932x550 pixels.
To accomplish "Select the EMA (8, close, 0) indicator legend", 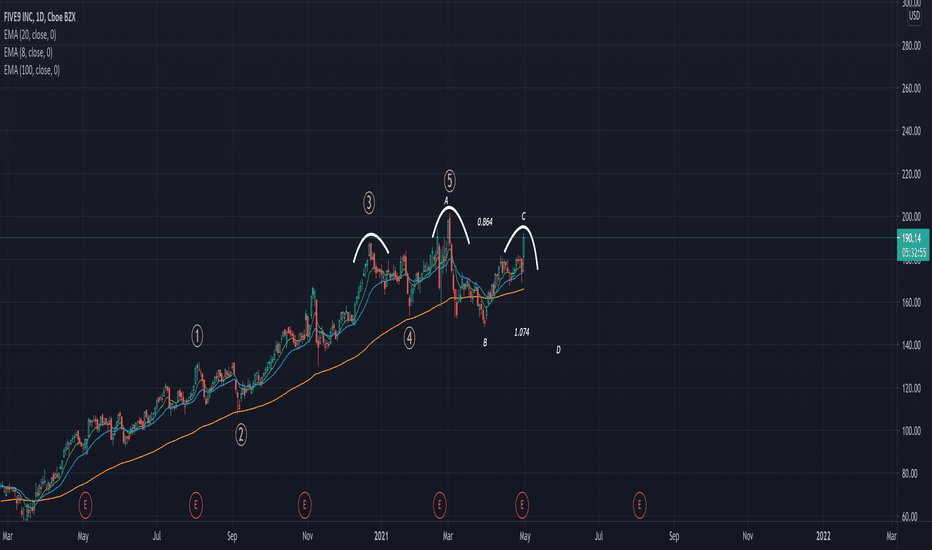I will point(28,52).
